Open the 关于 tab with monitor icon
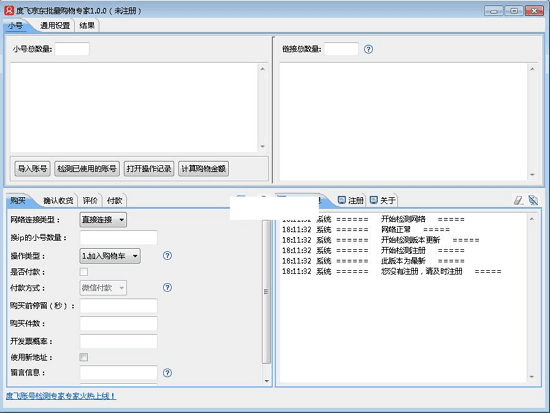 (x=383, y=200)
